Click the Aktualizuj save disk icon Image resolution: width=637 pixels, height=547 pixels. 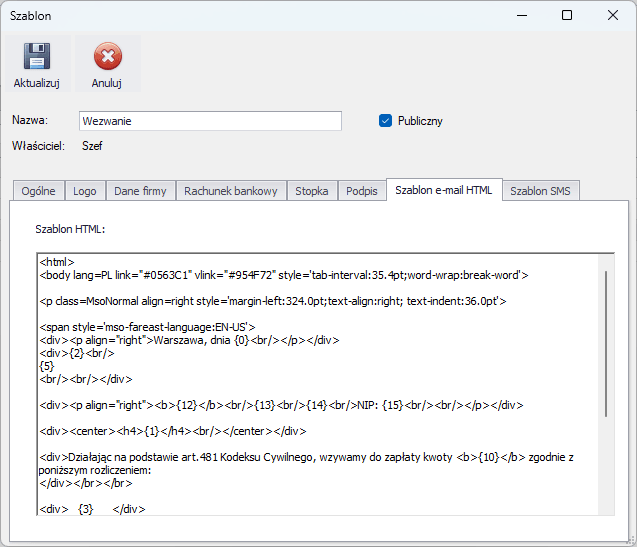tap(37, 56)
